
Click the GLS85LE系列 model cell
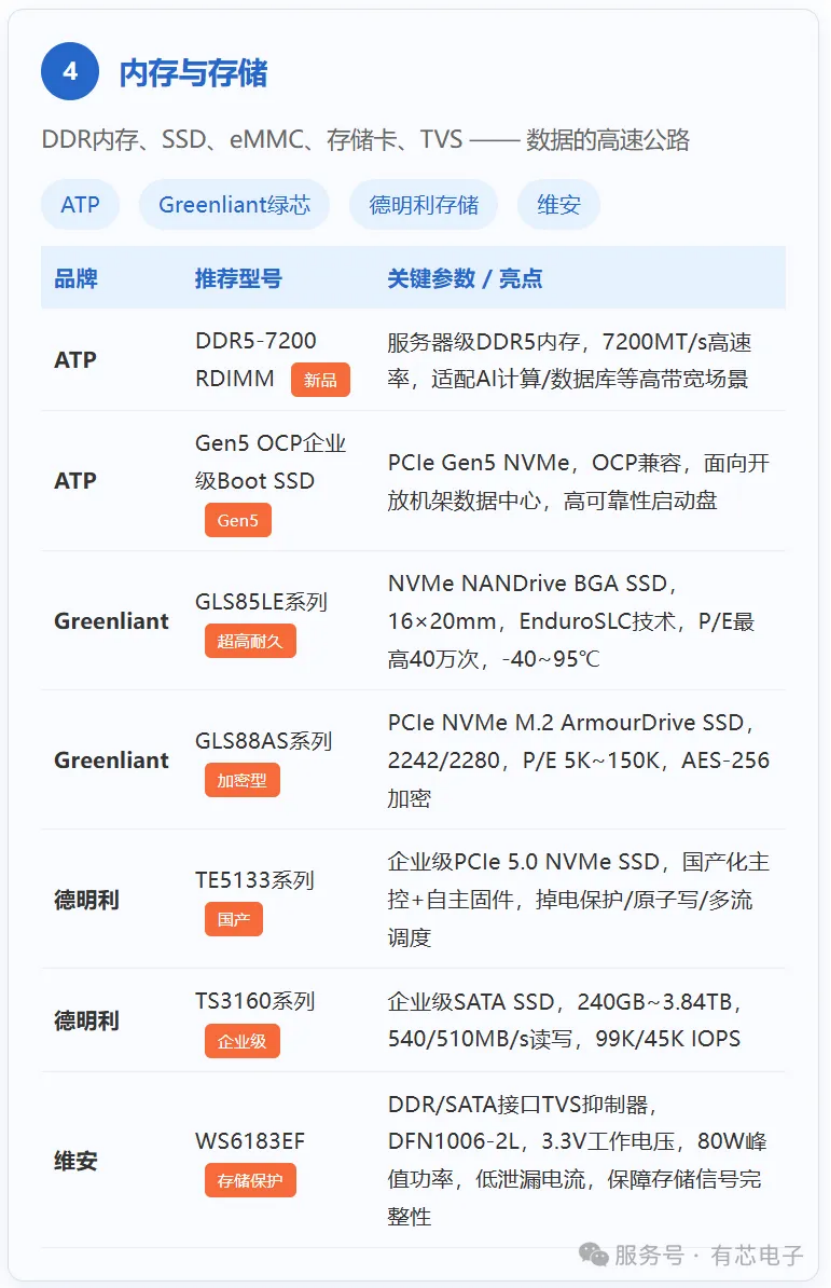(x=261, y=602)
